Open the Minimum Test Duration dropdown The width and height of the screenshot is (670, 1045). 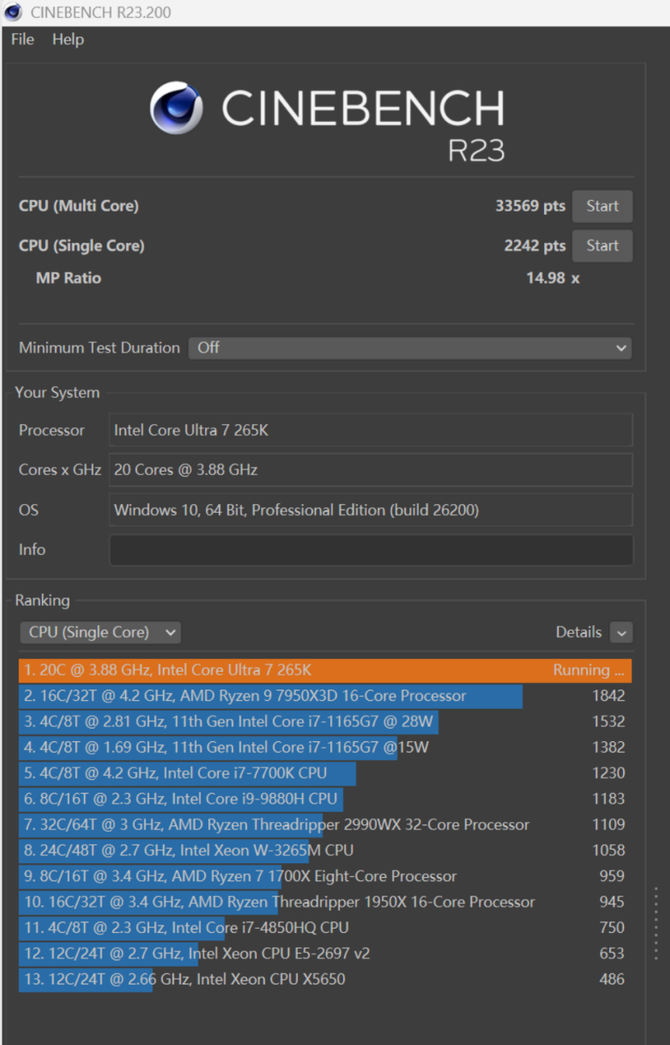(410, 348)
